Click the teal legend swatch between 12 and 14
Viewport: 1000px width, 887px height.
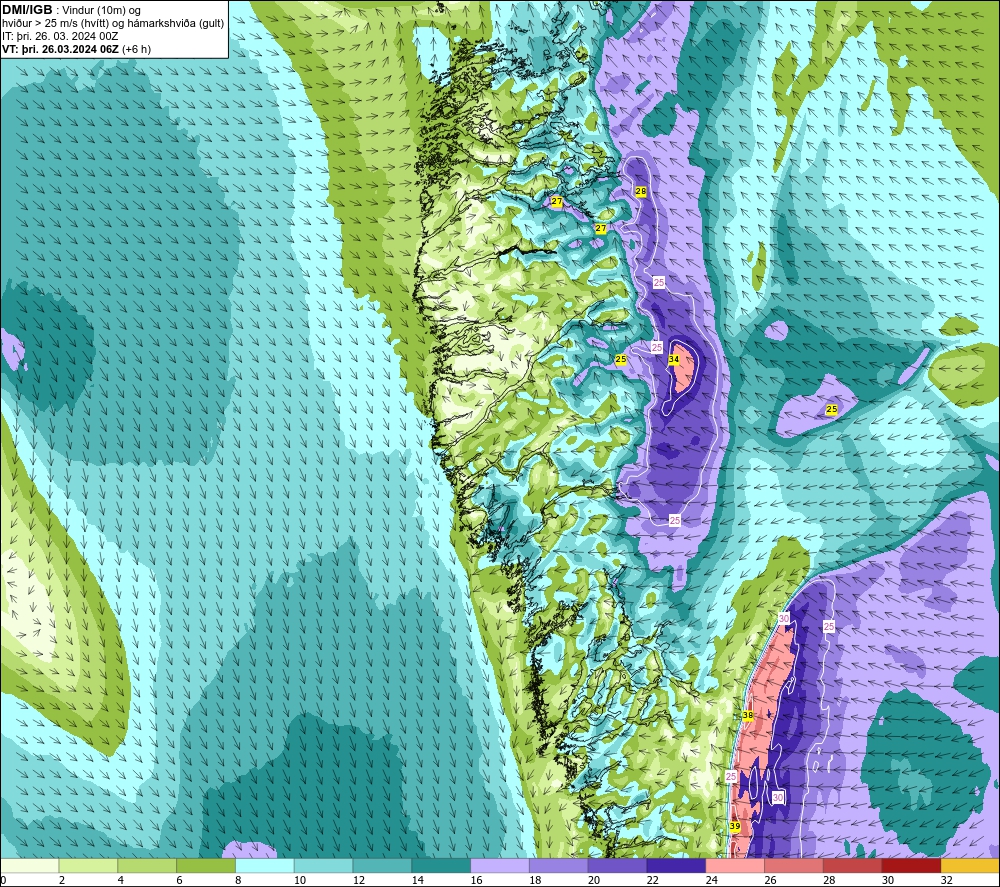tap(382, 865)
